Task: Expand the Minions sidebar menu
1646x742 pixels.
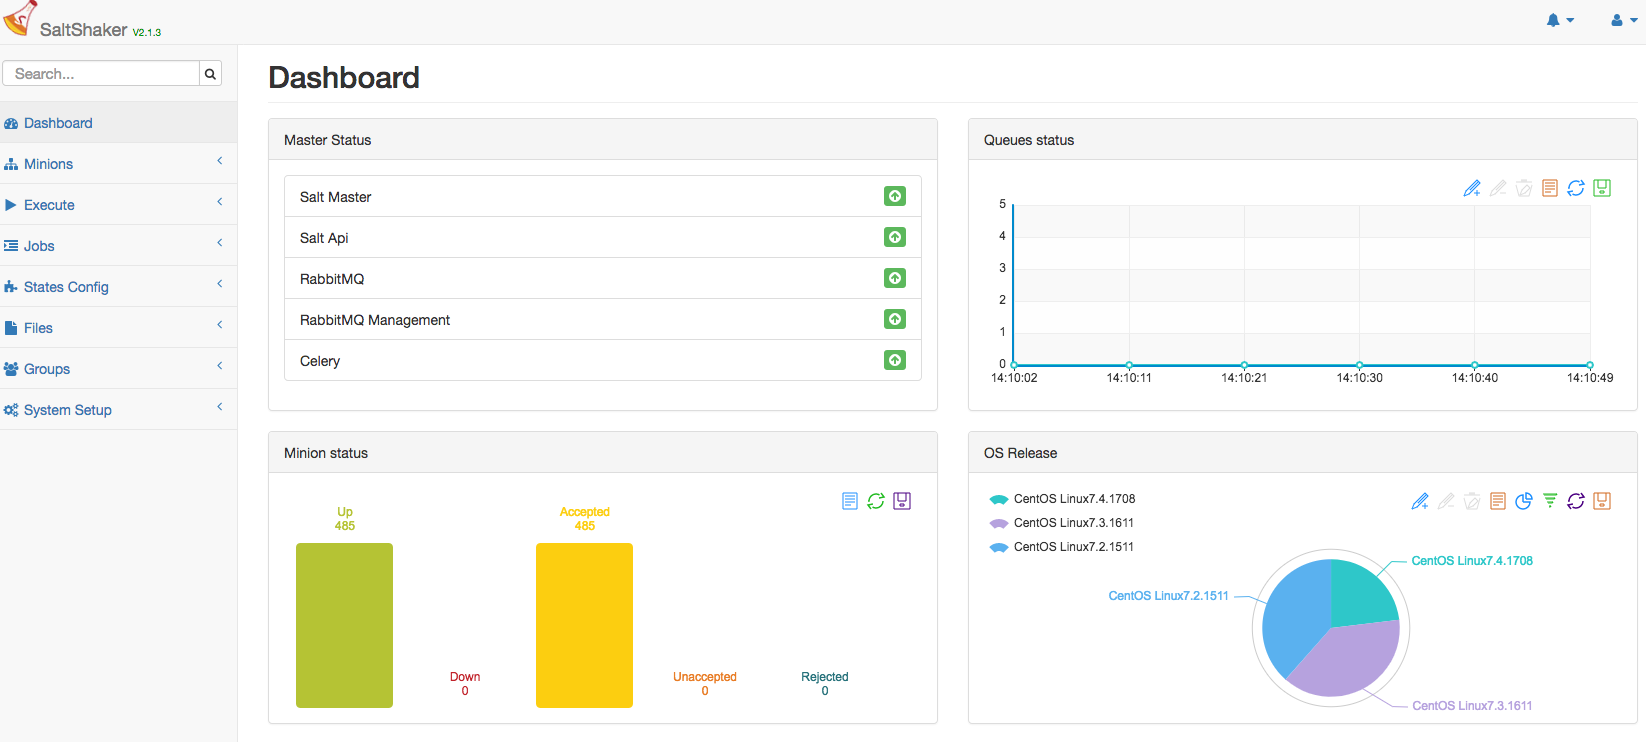Action: click(48, 164)
